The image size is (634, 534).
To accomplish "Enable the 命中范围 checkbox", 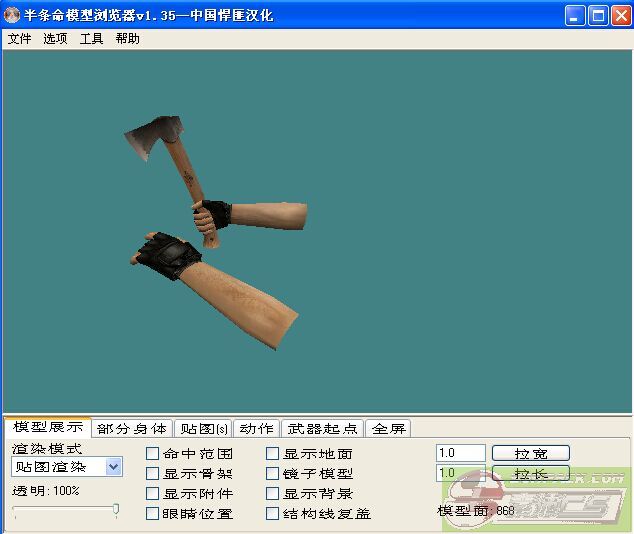I will click(x=153, y=454).
